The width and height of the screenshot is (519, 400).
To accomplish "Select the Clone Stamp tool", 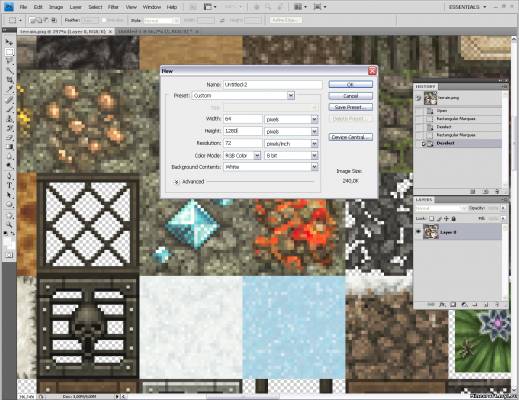I will (9, 119).
